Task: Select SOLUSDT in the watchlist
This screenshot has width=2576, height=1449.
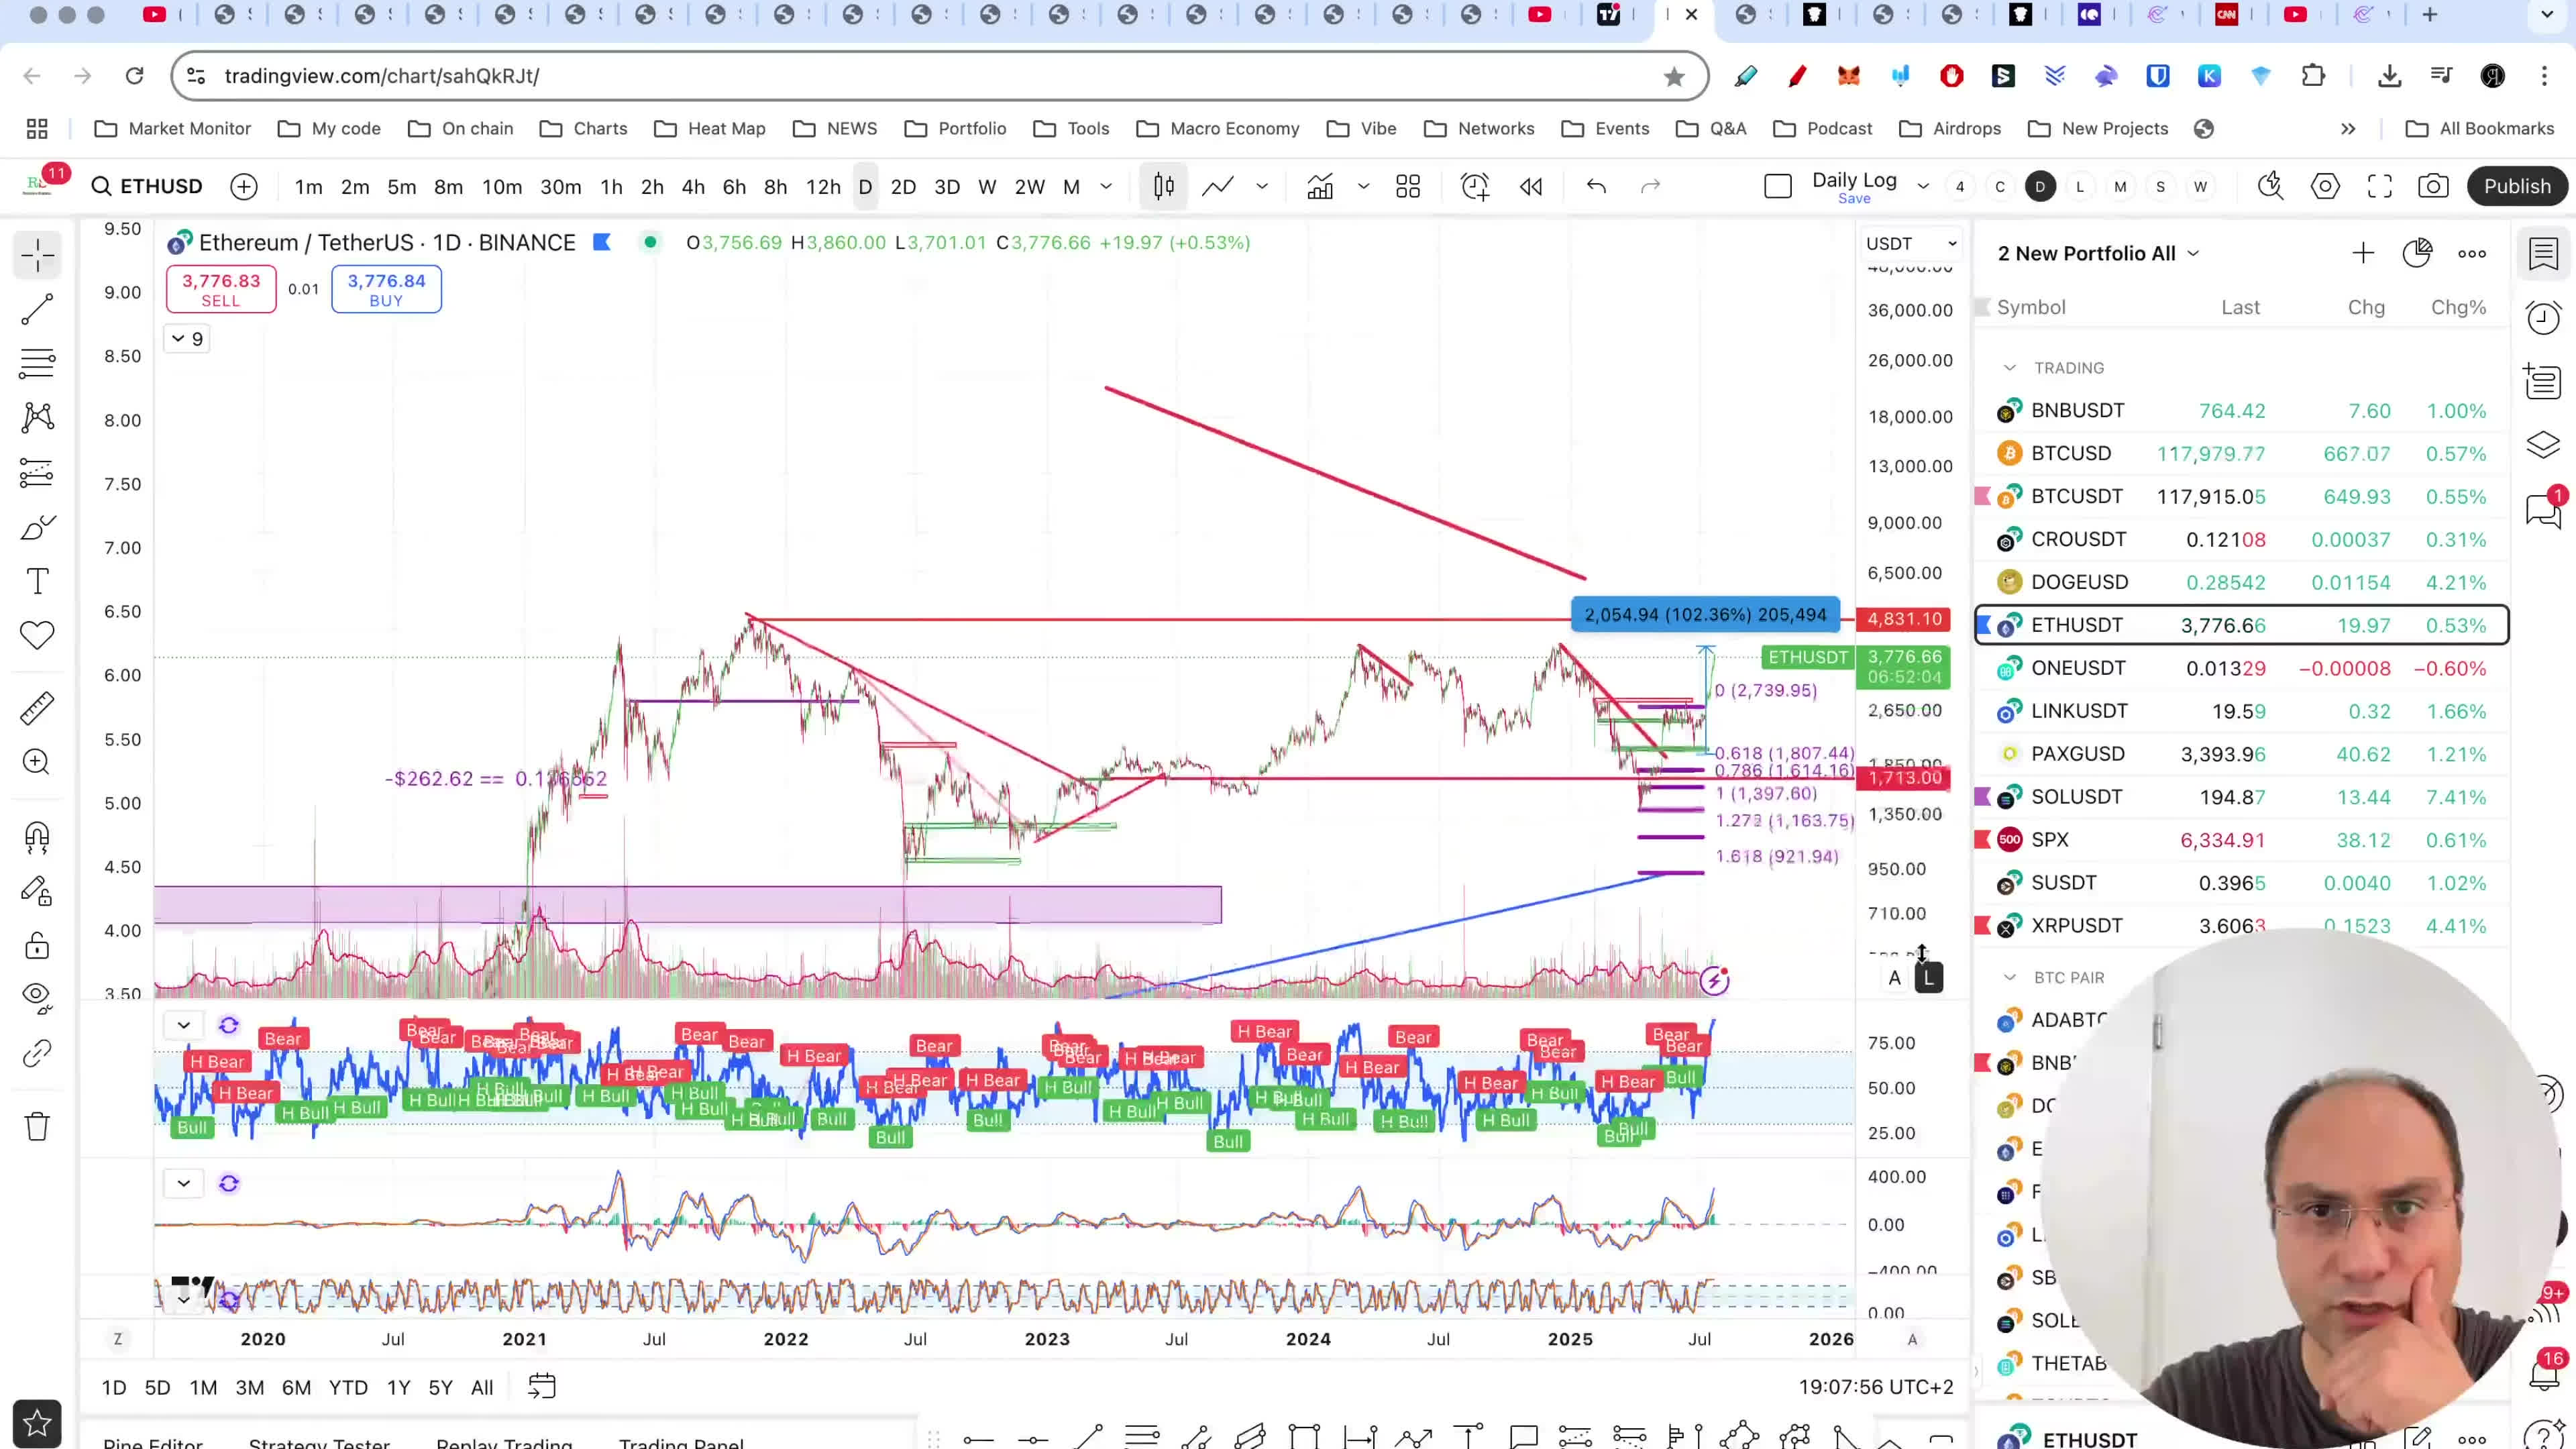Action: (2076, 797)
